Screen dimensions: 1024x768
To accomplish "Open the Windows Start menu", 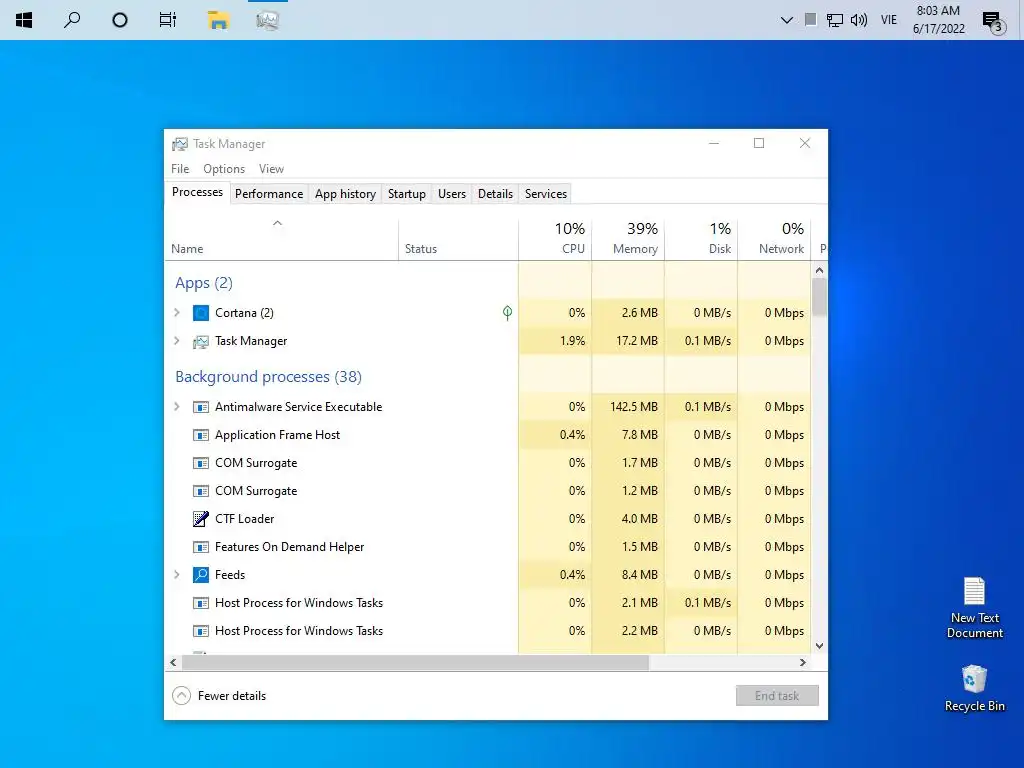I will pyautogui.click(x=24, y=20).
